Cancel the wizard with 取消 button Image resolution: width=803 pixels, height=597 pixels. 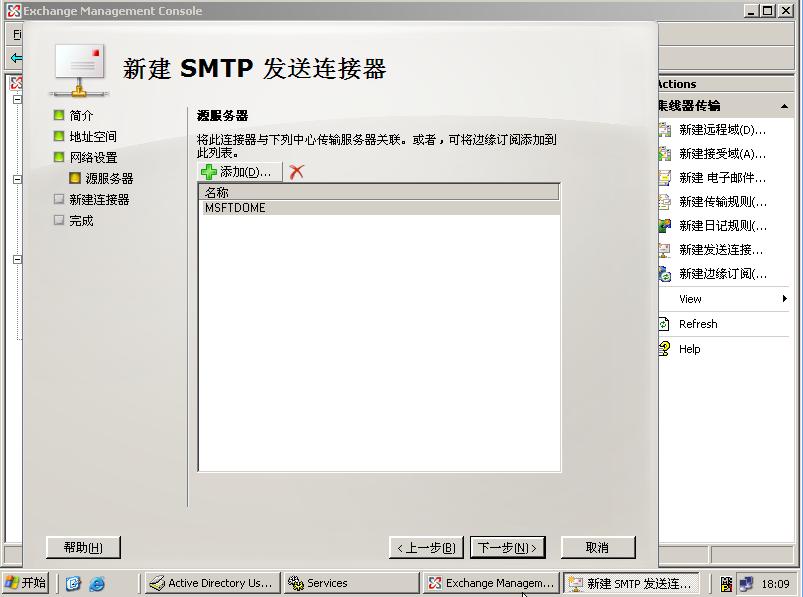pos(598,547)
